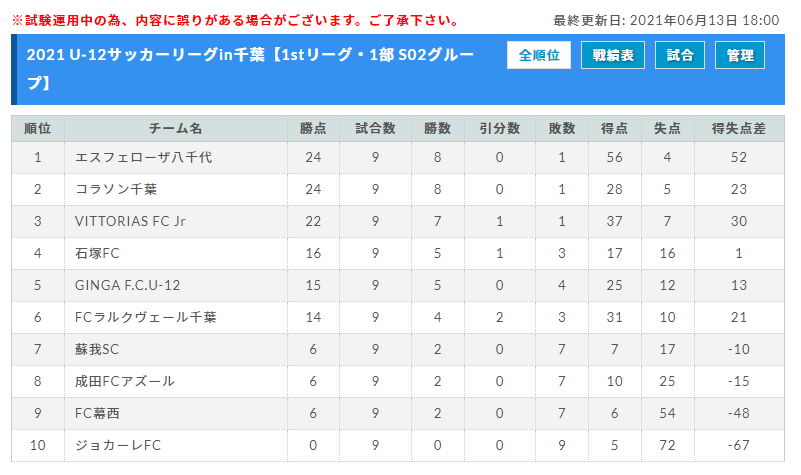801x475 pixels.
Task: Click the 勝点 column header
Action: (x=313, y=129)
